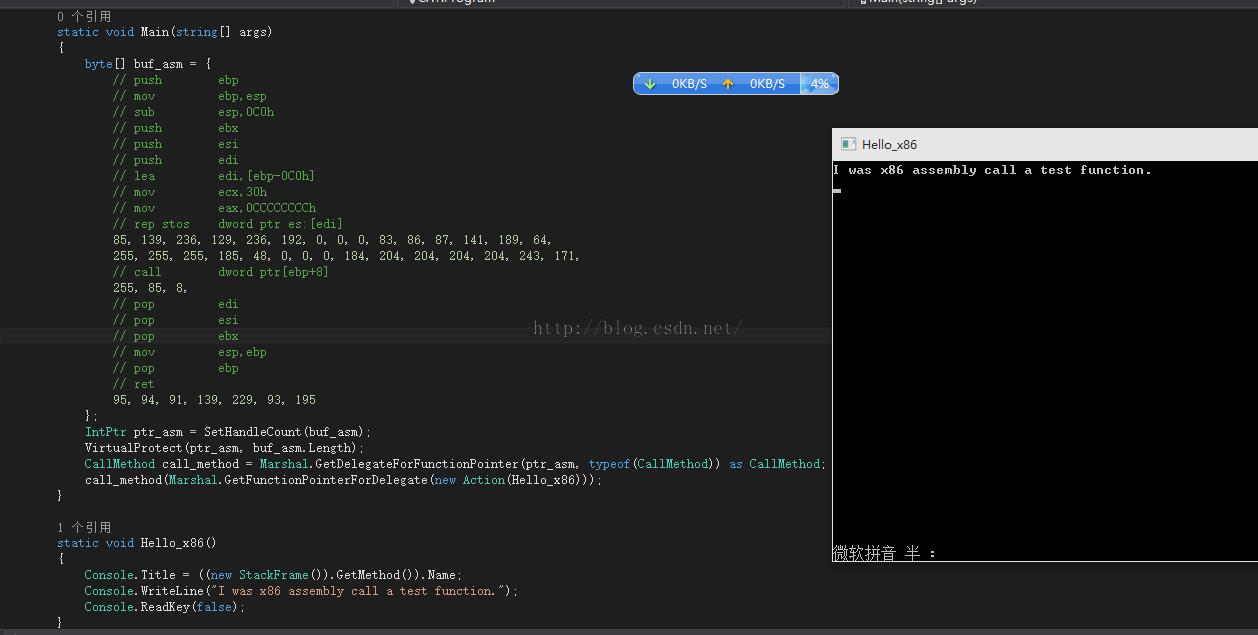Click the "call_method(Marshal.GetFunctionPointerForDelegate" line

(x=344, y=480)
